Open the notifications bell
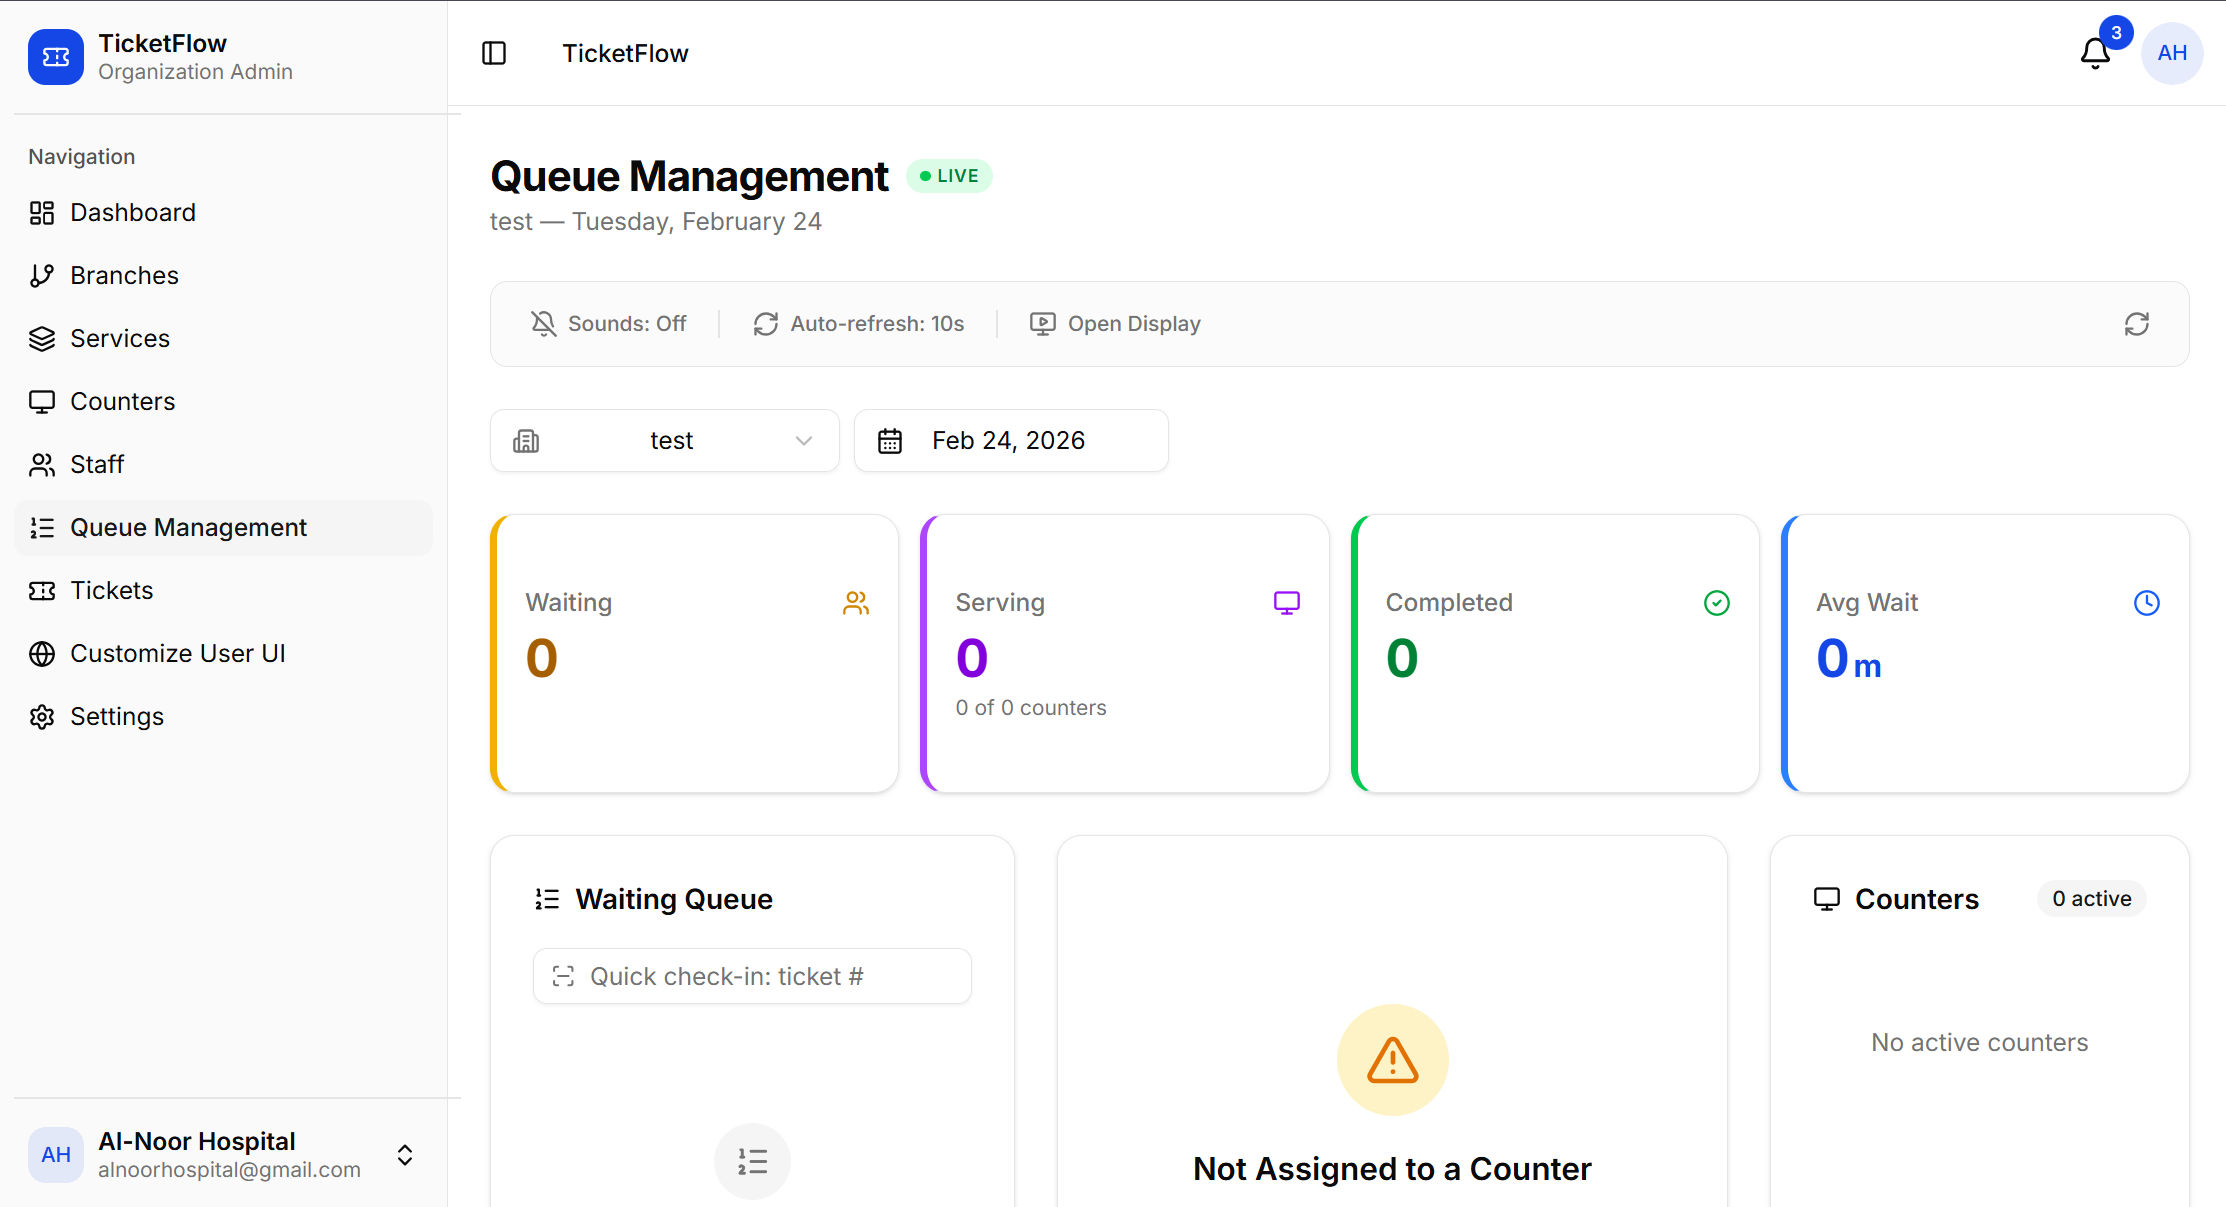 [2094, 53]
